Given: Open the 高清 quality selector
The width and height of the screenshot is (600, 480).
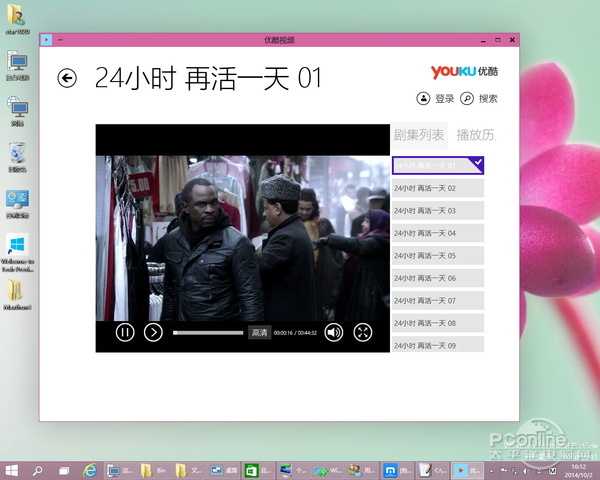Looking at the screenshot, I should click(x=259, y=333).
